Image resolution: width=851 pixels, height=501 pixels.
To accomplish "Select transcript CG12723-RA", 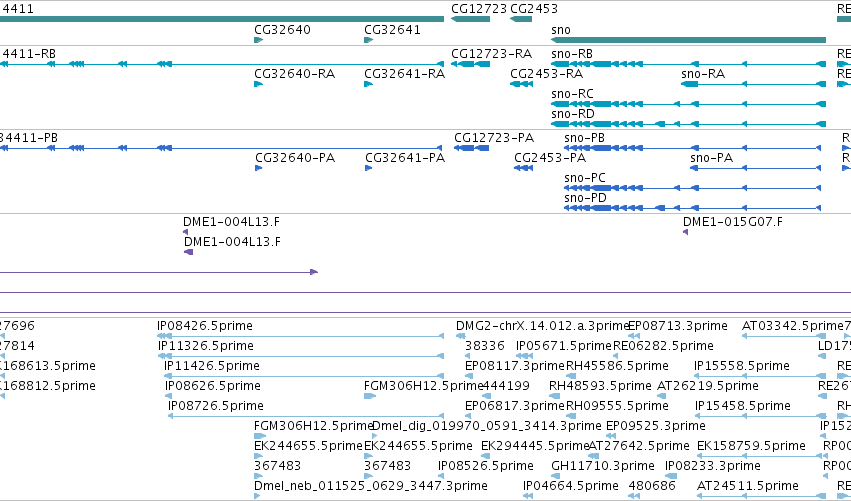I will tap(471, 64).
